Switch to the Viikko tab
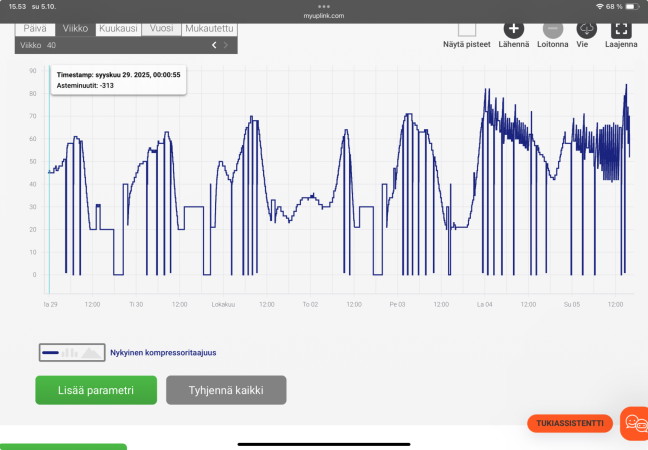Image resolution: width=648 pixels, height=450 pixels. coord(75,29)
